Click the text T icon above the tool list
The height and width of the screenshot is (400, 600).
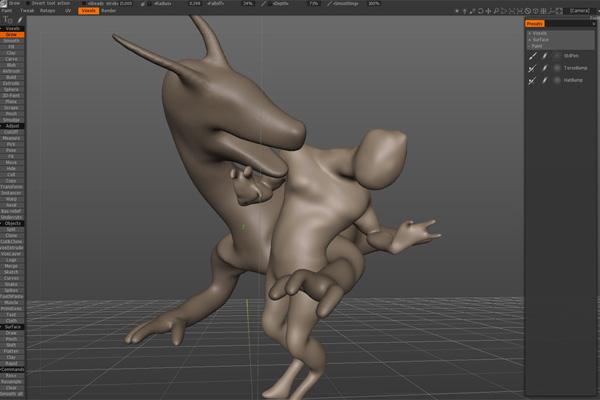7,20
